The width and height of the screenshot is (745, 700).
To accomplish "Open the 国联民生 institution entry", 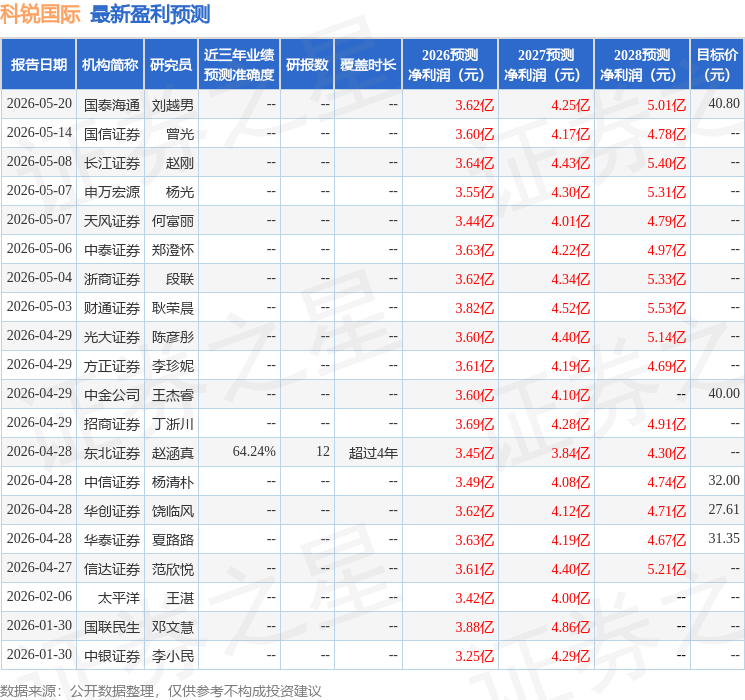I will (x=112, y=627).
